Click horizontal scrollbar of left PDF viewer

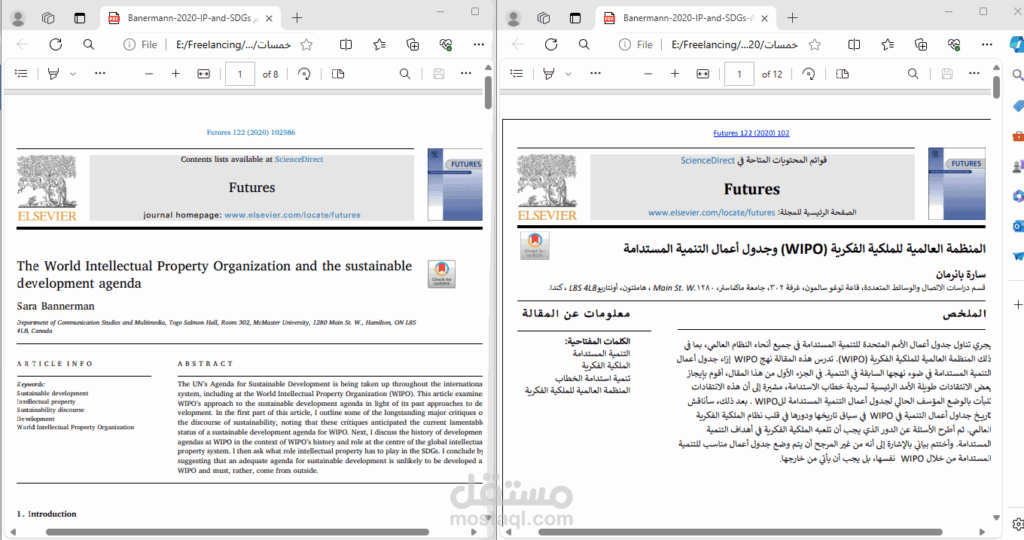[237, 532]
